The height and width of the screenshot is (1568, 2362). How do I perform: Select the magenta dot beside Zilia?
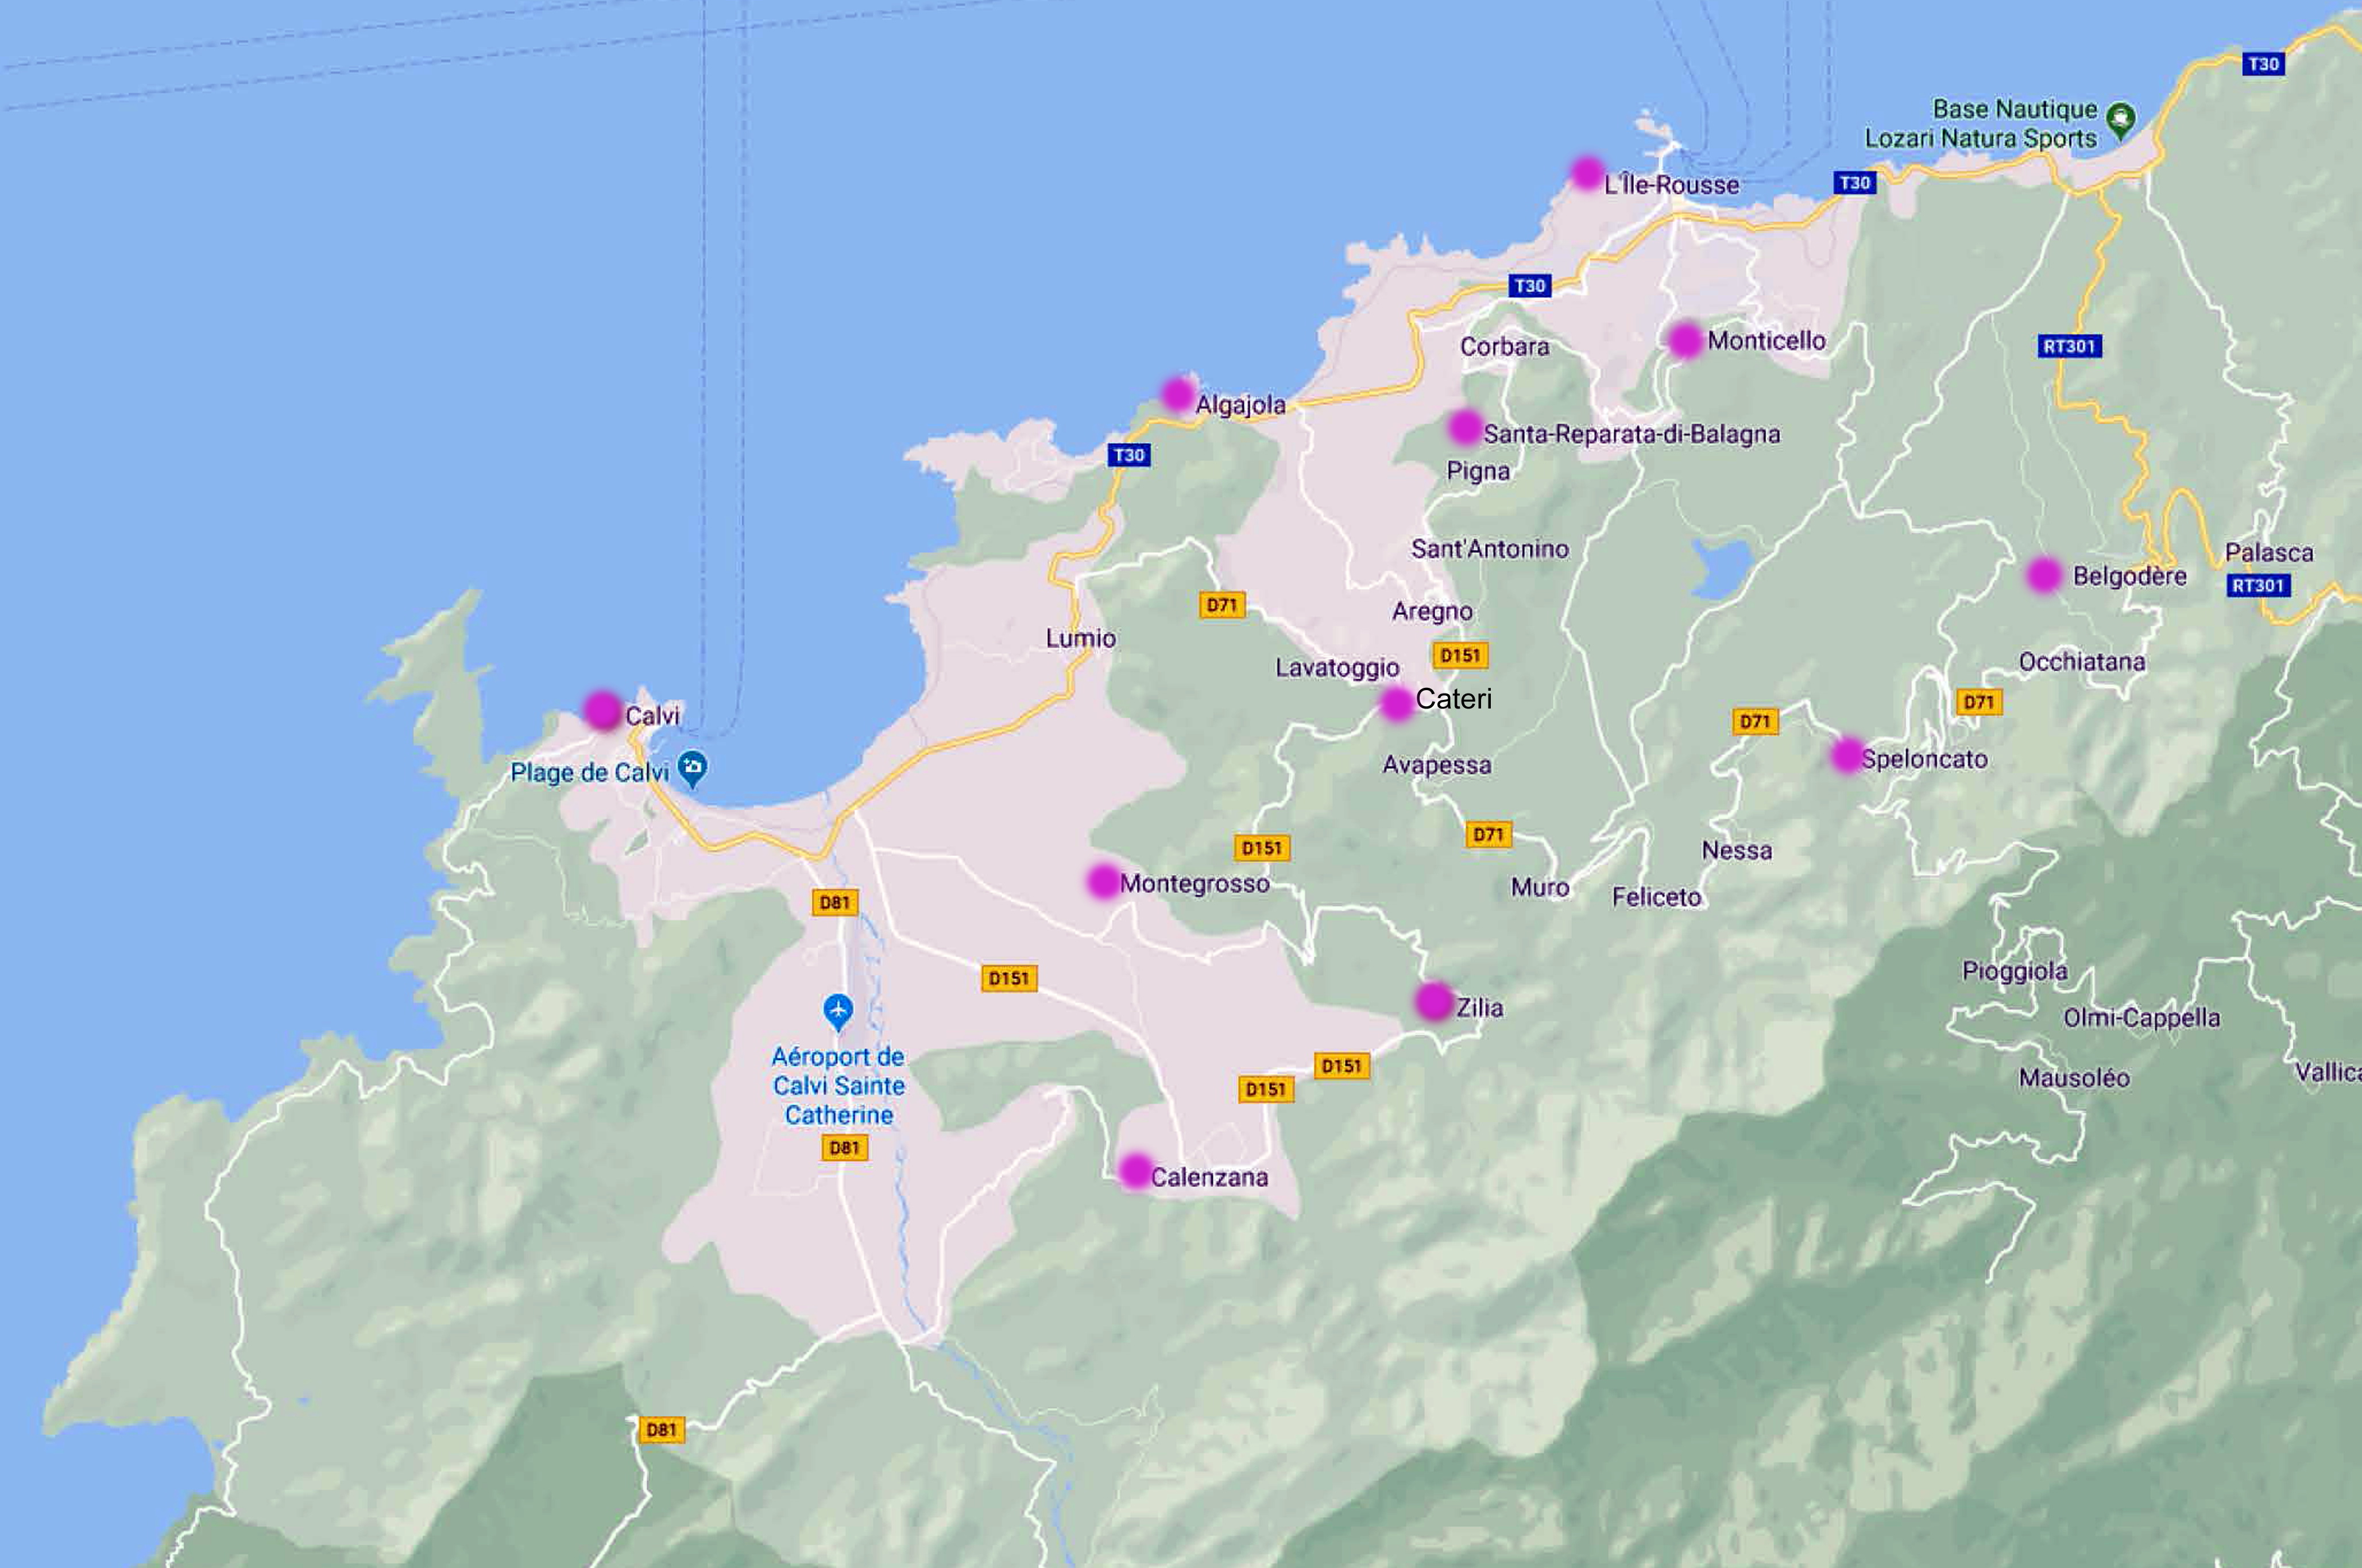(1434, 1001)
